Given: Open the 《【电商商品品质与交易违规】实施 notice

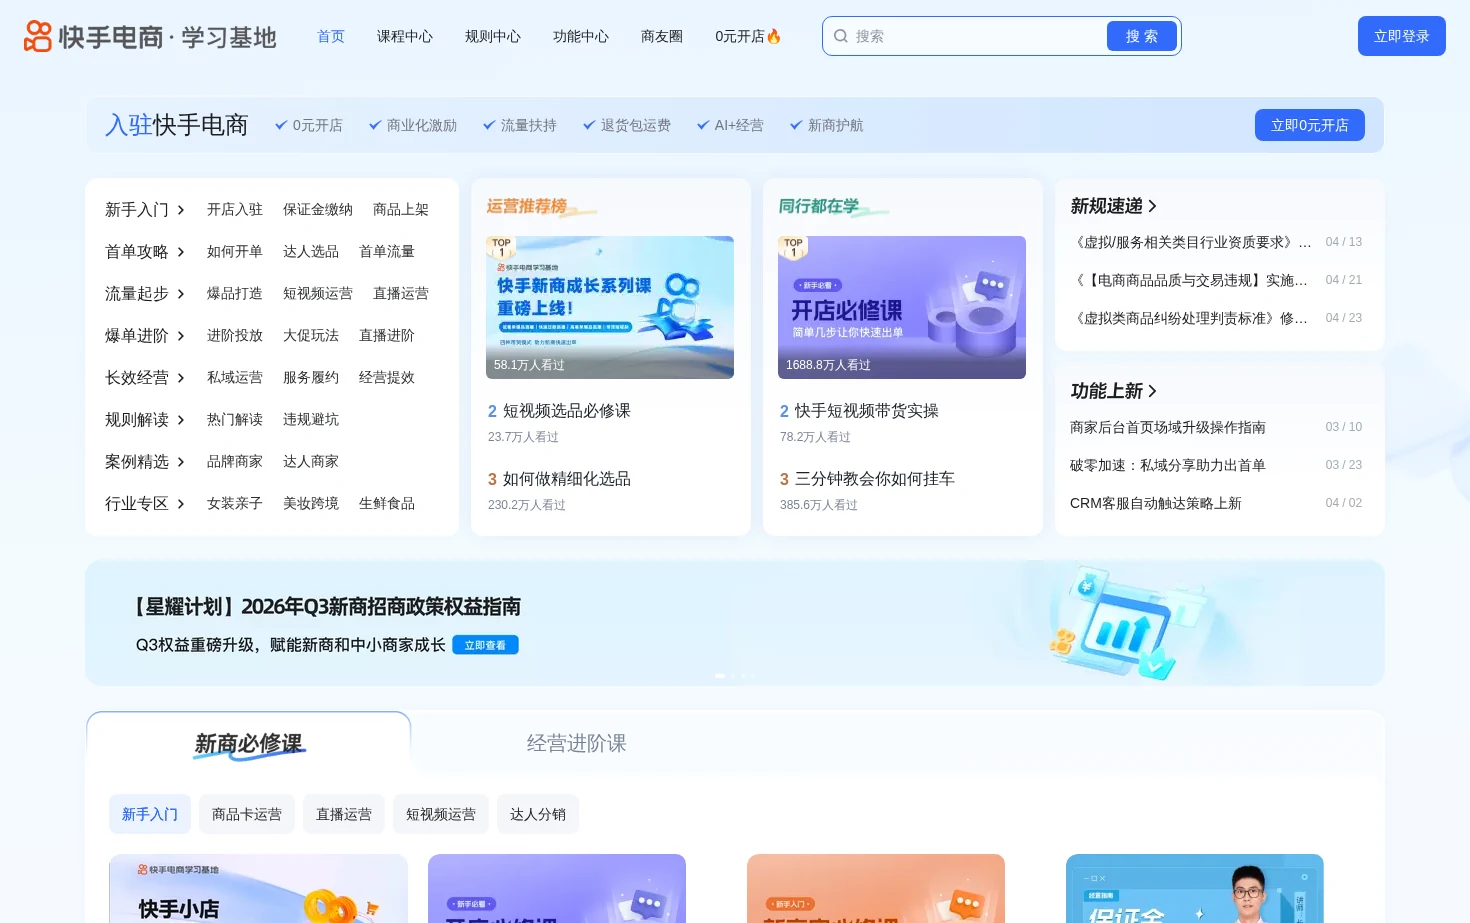Looking at the screenshot, I should point(1190,280).
